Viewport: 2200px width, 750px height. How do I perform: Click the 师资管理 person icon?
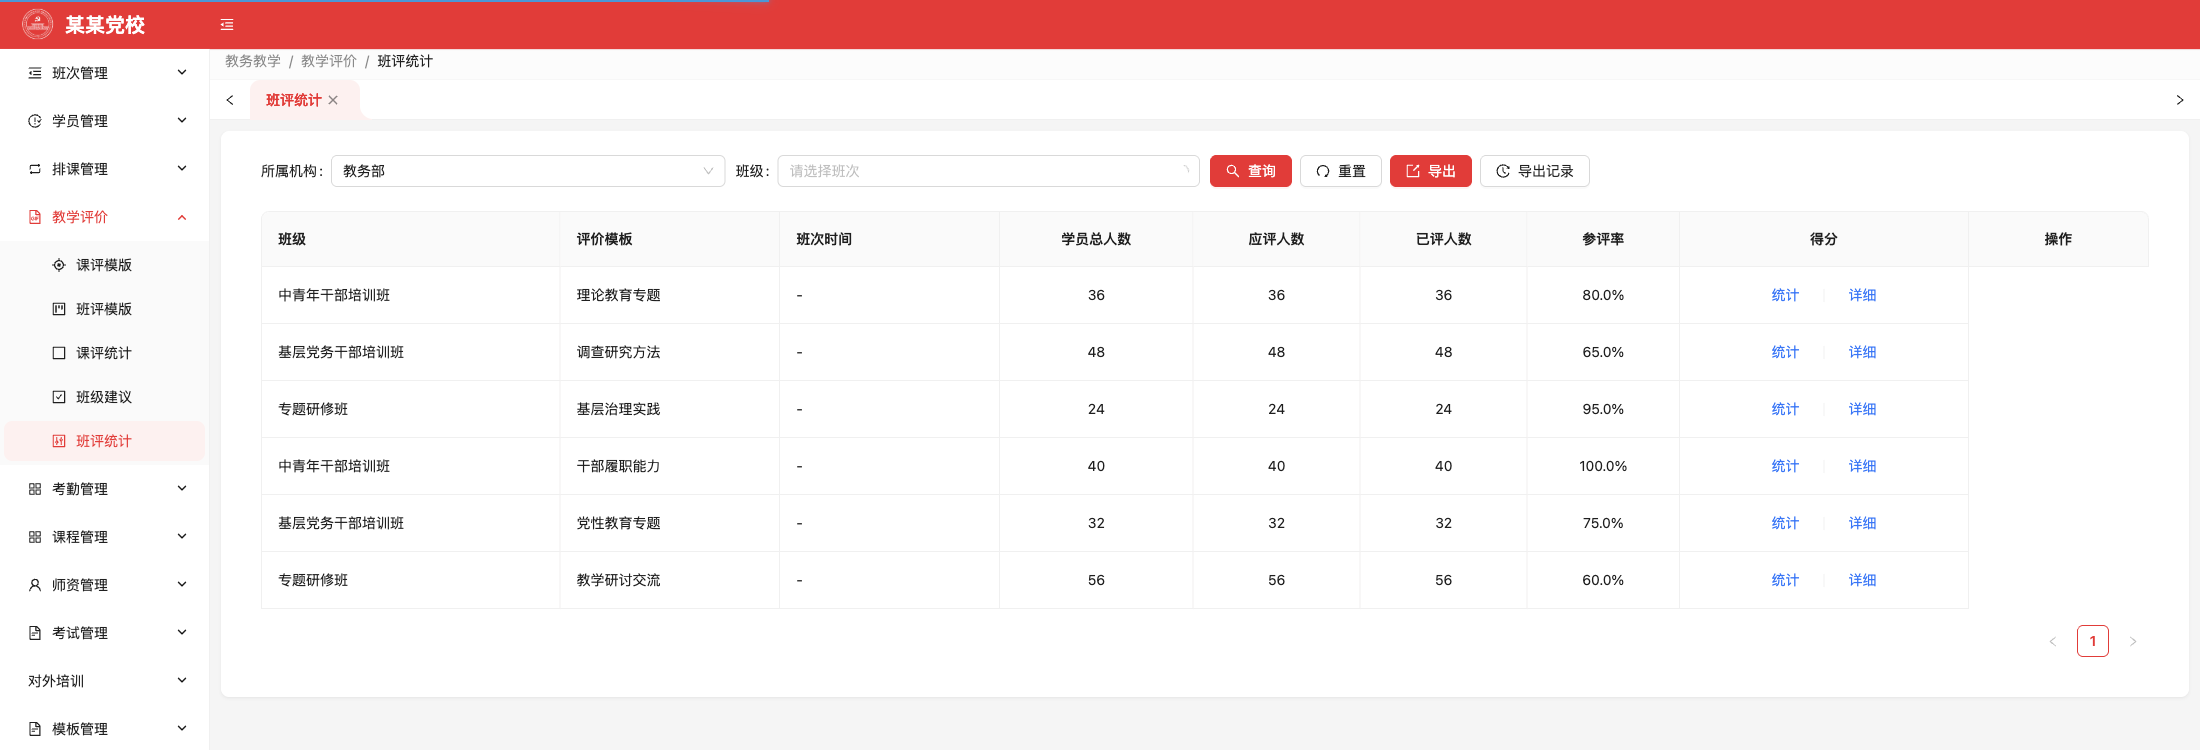coord(35,585)
